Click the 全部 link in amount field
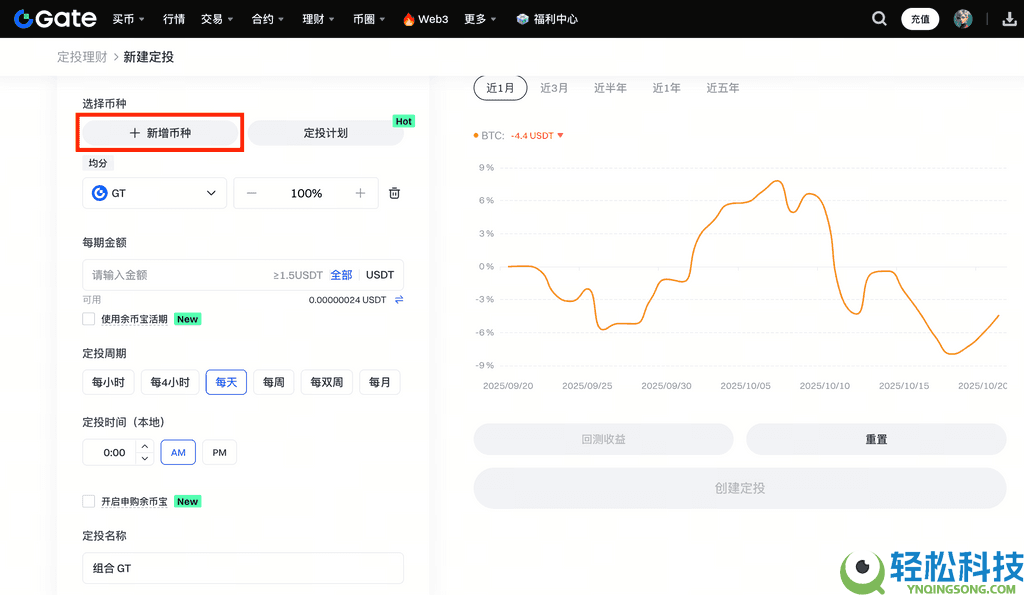The image size is (1024, 595). [x=341, y=274]
